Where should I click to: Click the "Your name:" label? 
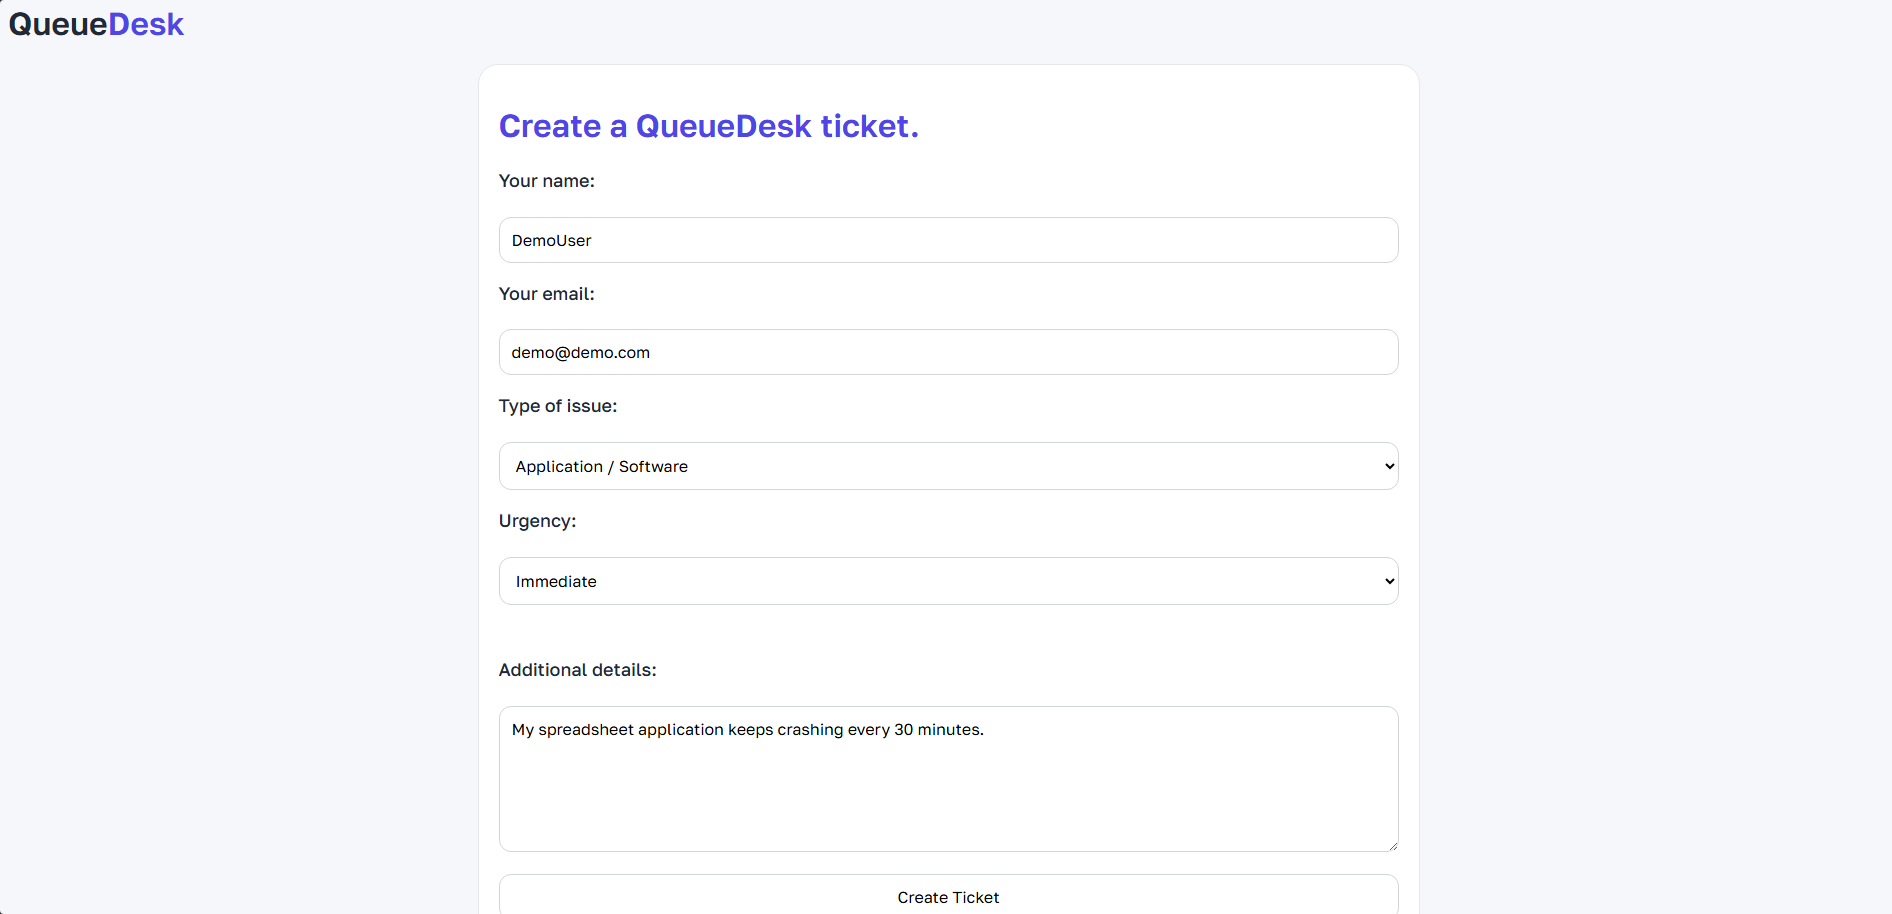[x=546, y=181]
